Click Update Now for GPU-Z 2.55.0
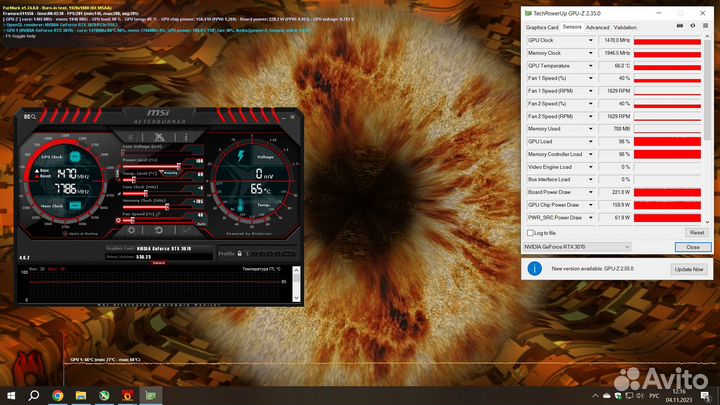 coord(689,269)
